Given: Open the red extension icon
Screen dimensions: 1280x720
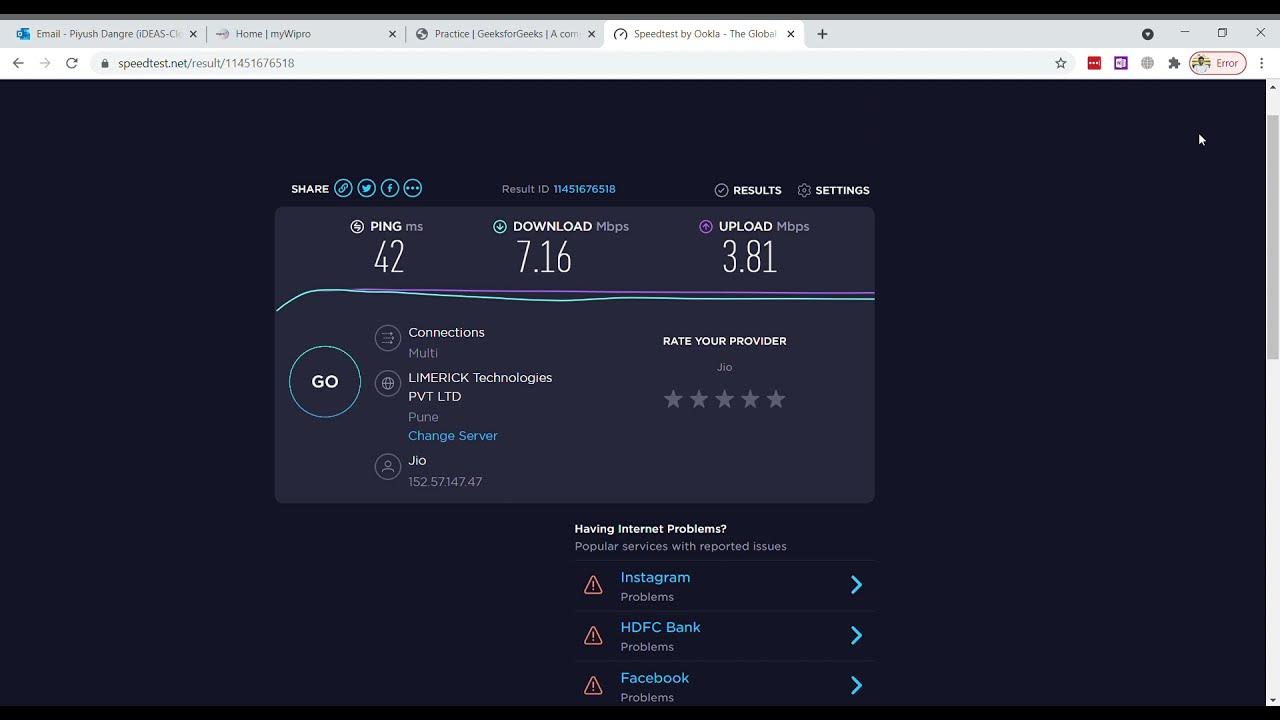Looking at the screenshot, I should [x=1094, y=63].
